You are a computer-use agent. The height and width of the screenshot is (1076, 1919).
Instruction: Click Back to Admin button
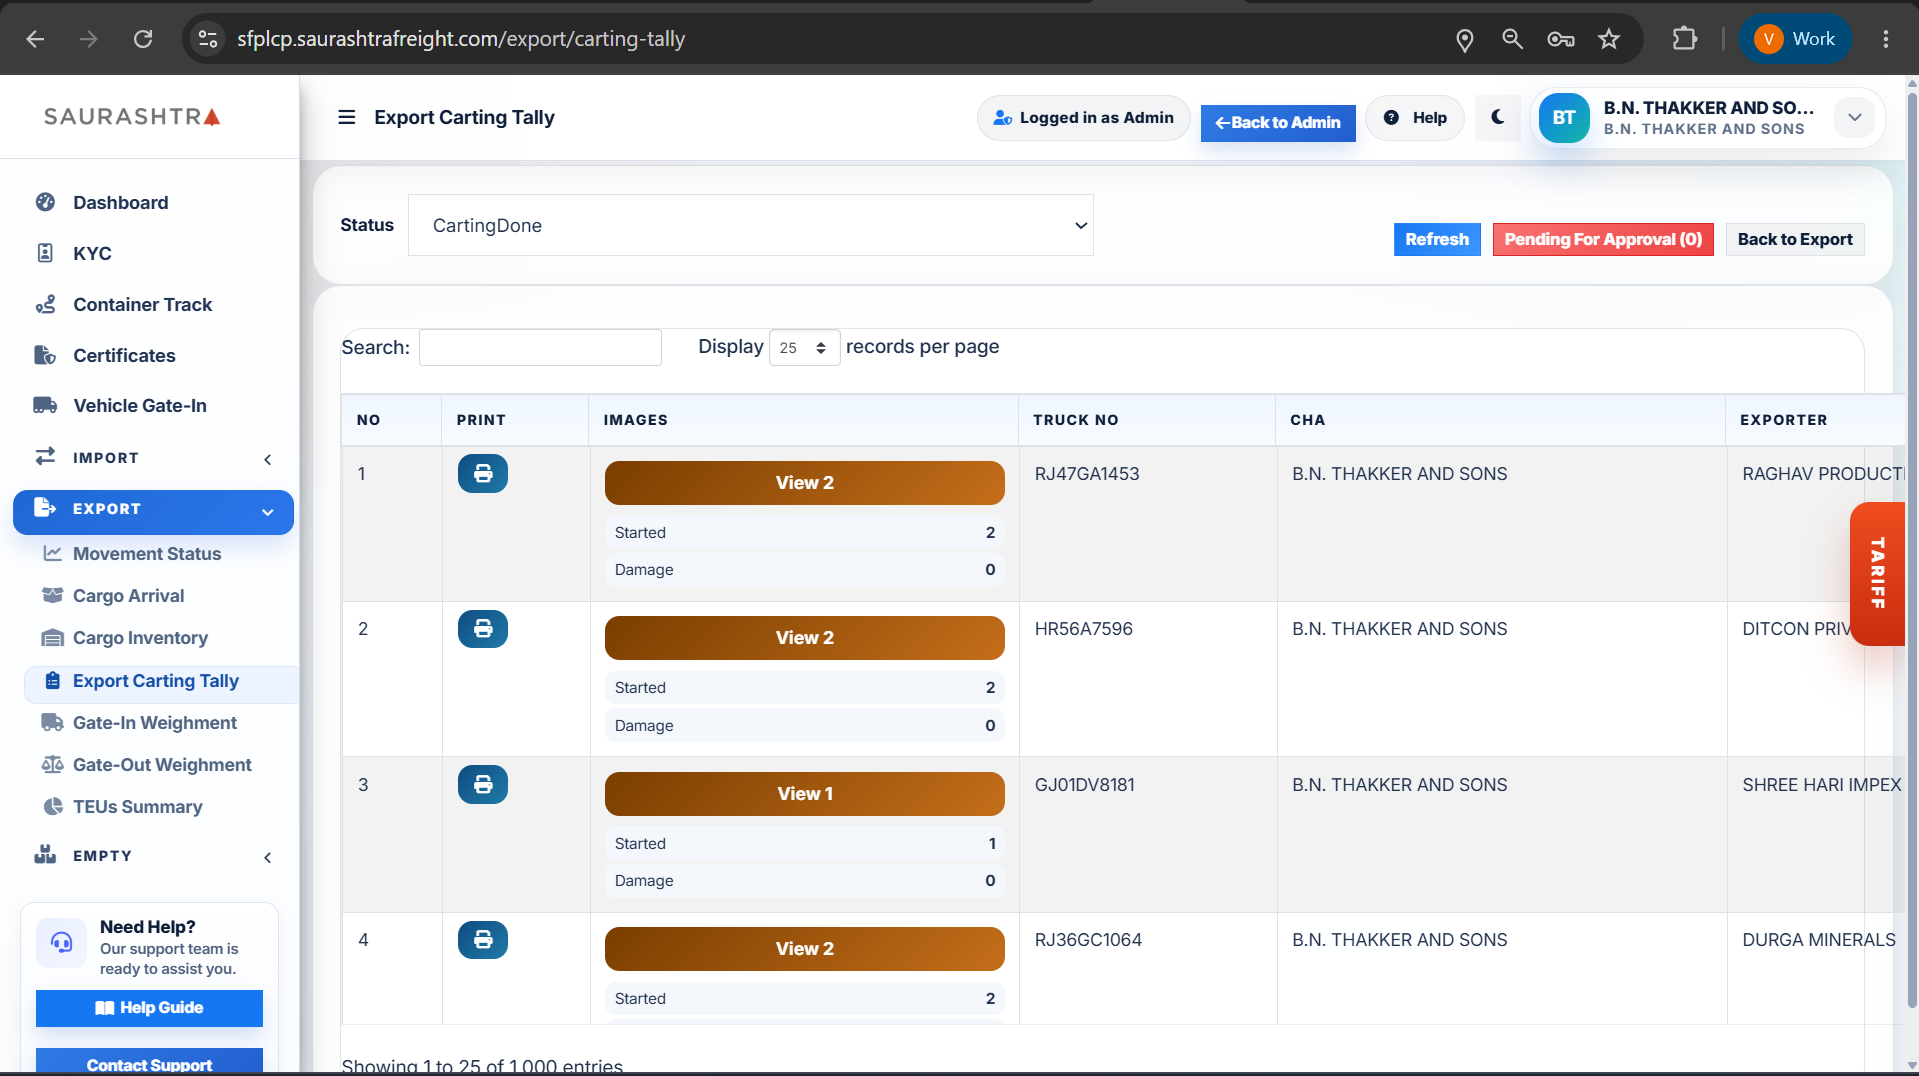click(x=1278, y=123)
